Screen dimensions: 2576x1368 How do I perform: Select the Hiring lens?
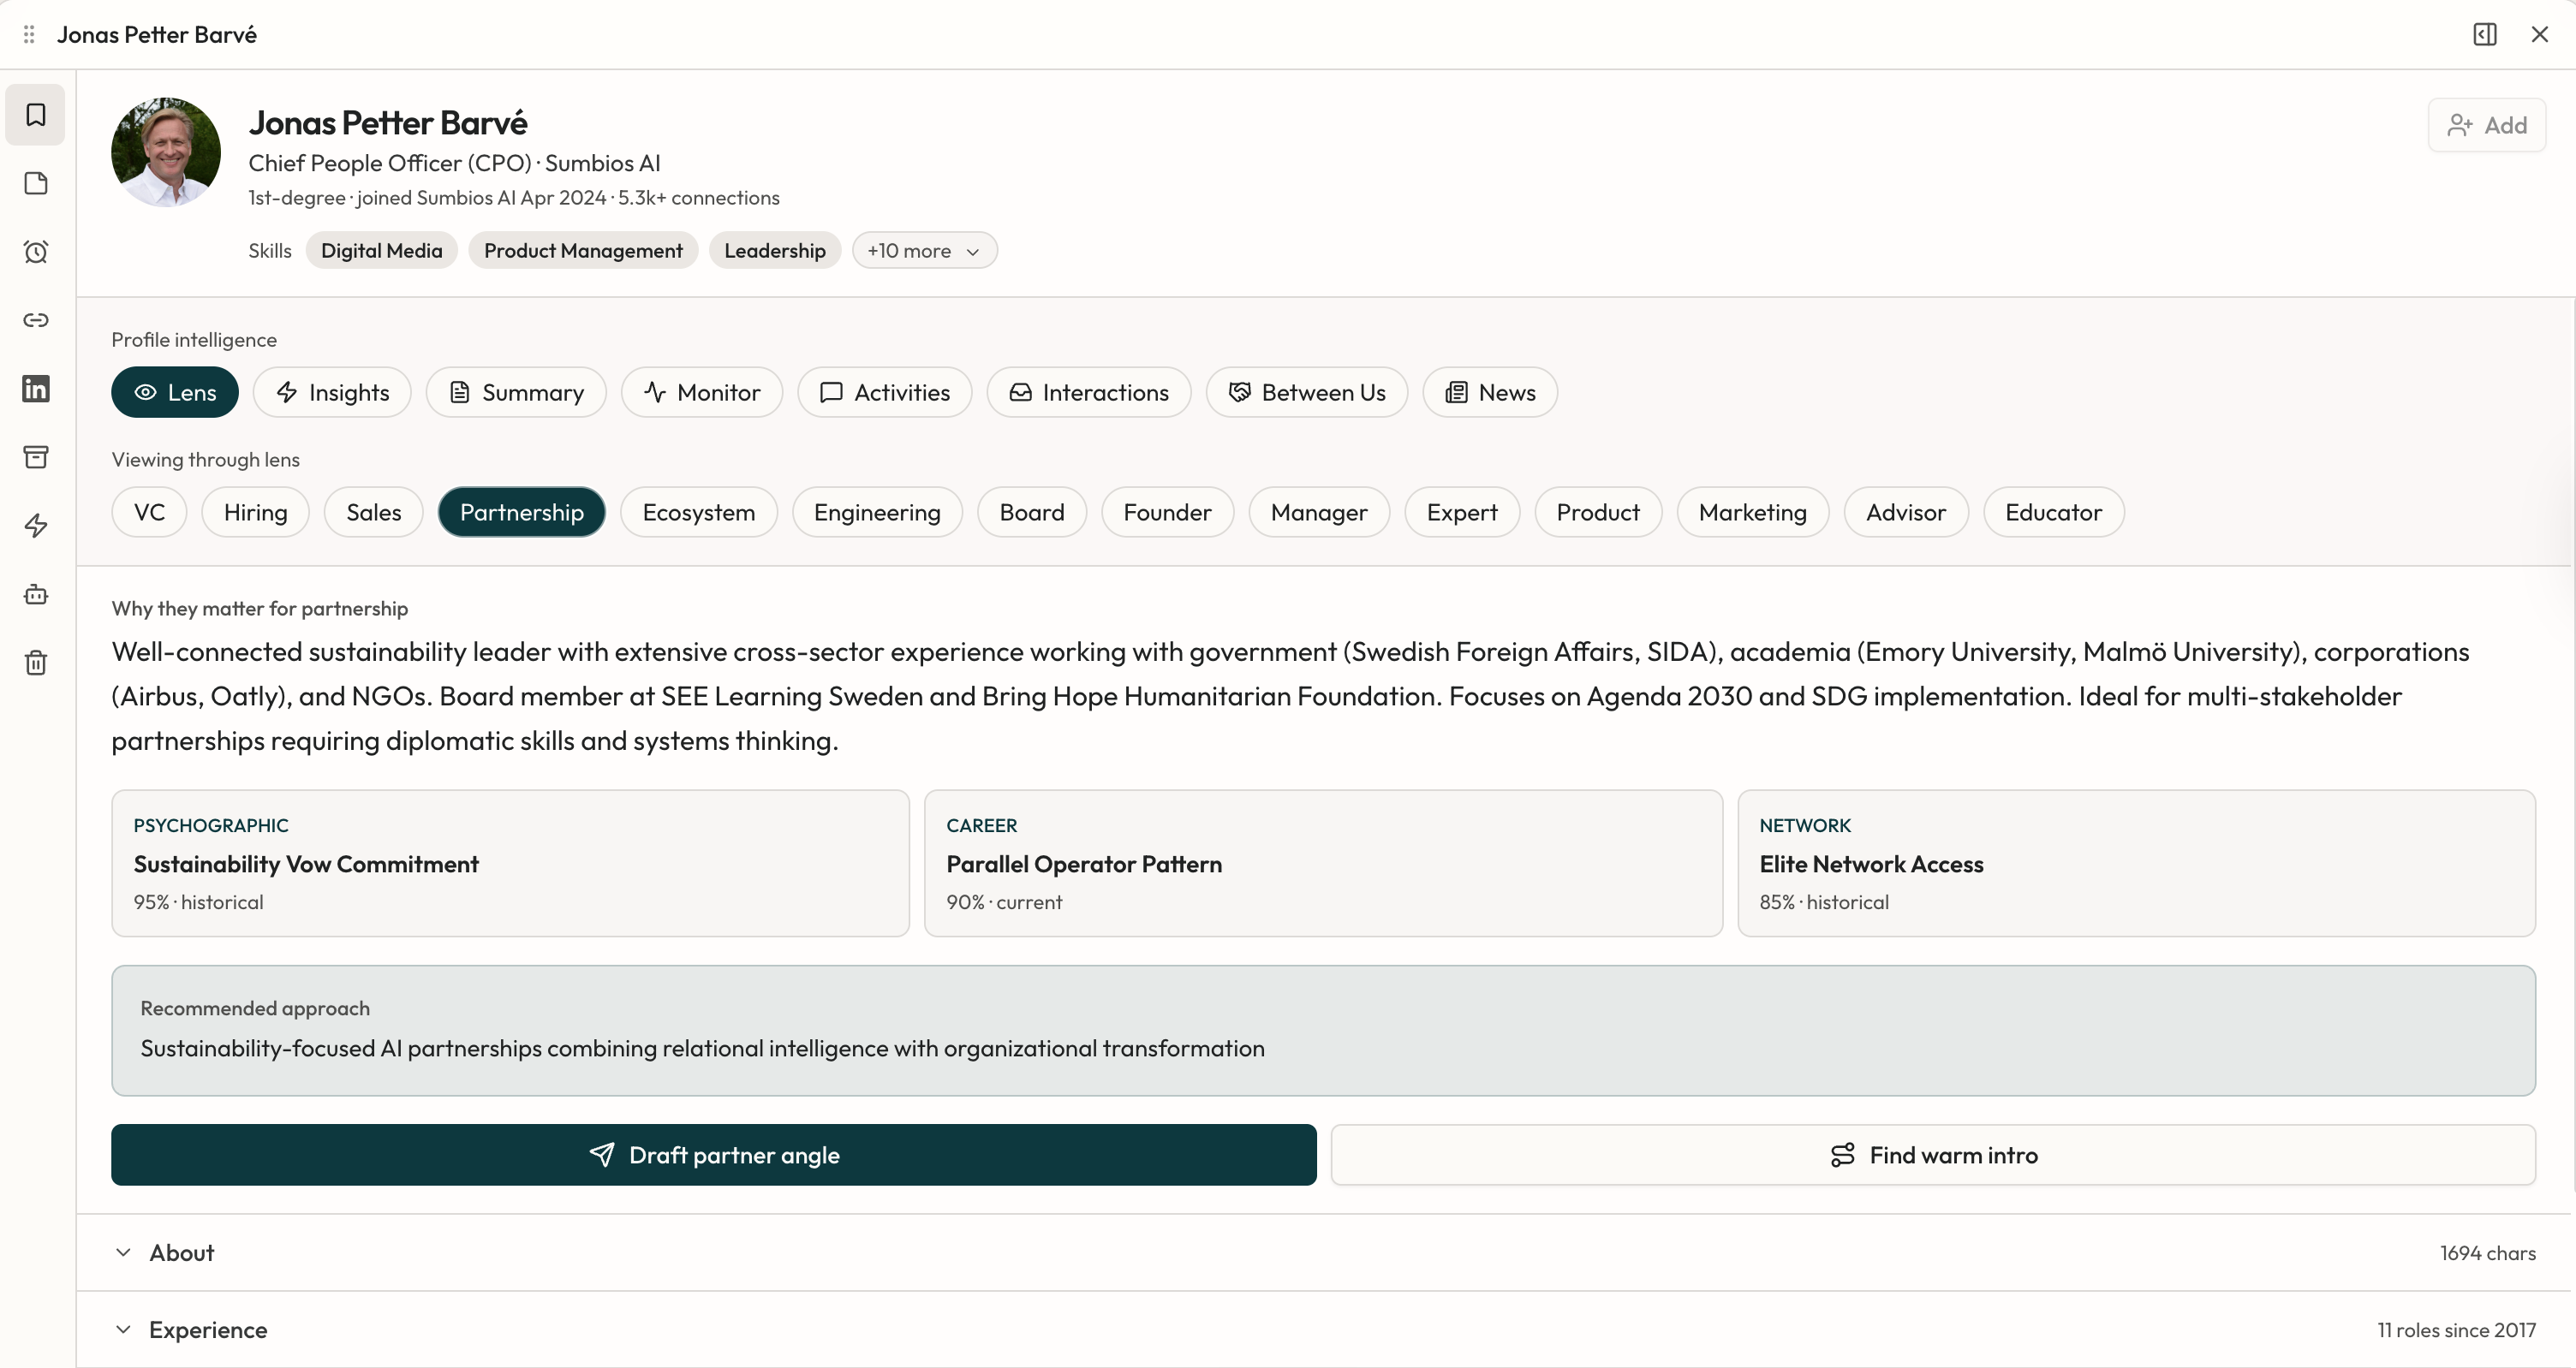click(255, 512)
